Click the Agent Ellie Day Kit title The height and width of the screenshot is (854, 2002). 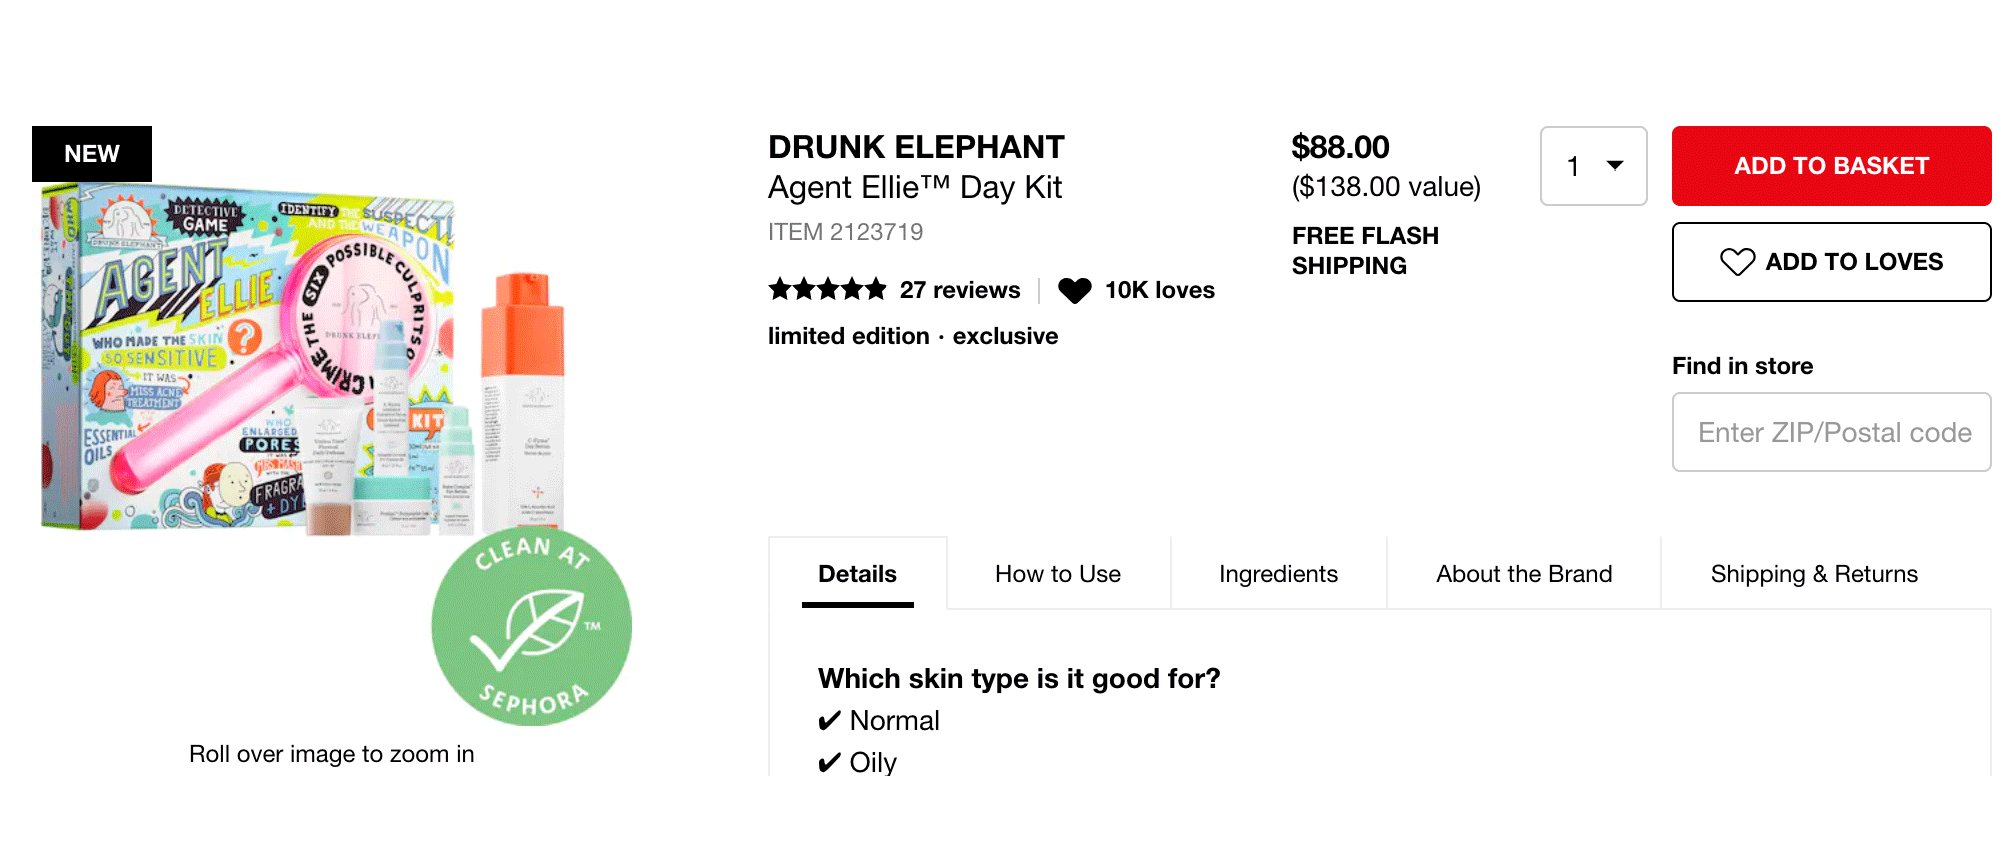point(914,188)
